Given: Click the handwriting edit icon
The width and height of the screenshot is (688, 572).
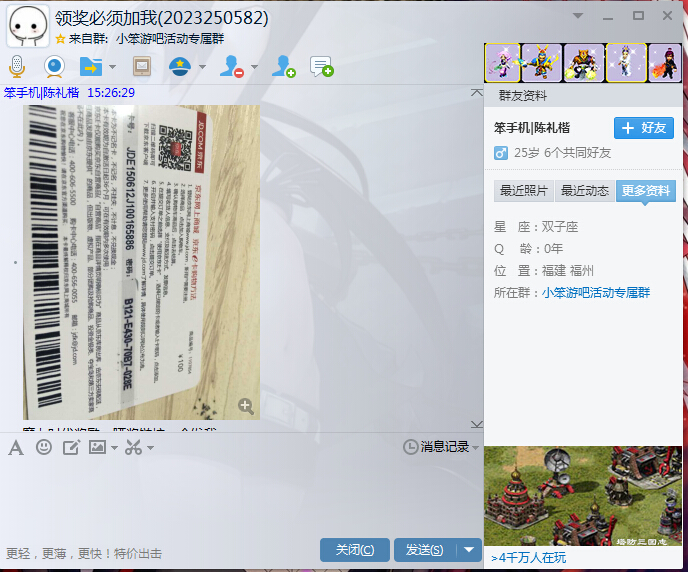Looking at the screenshot, I should [x=71, y=447].
